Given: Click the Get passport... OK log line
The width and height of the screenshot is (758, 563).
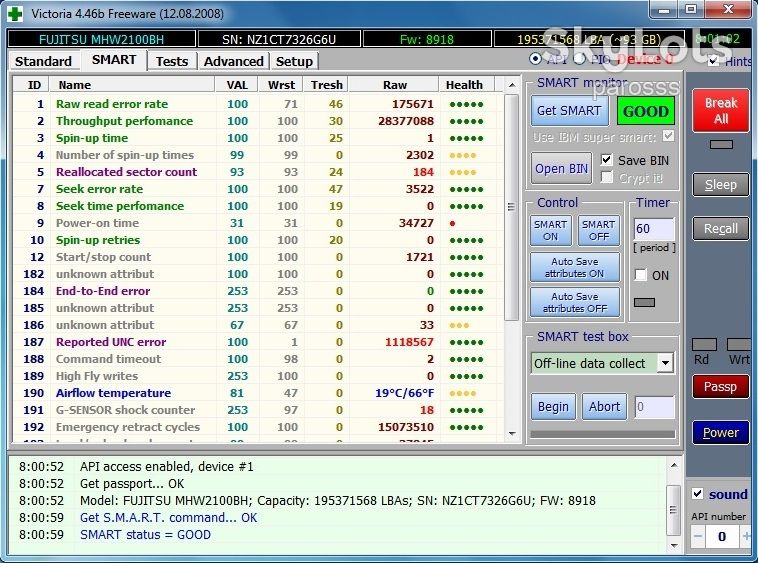Looking at the screenshot, I should coord(132,483).
